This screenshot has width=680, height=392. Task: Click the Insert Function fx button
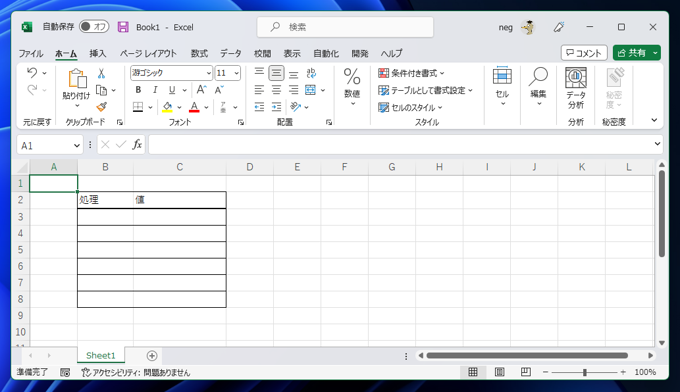pyautogui.click(x=137, y=144)
